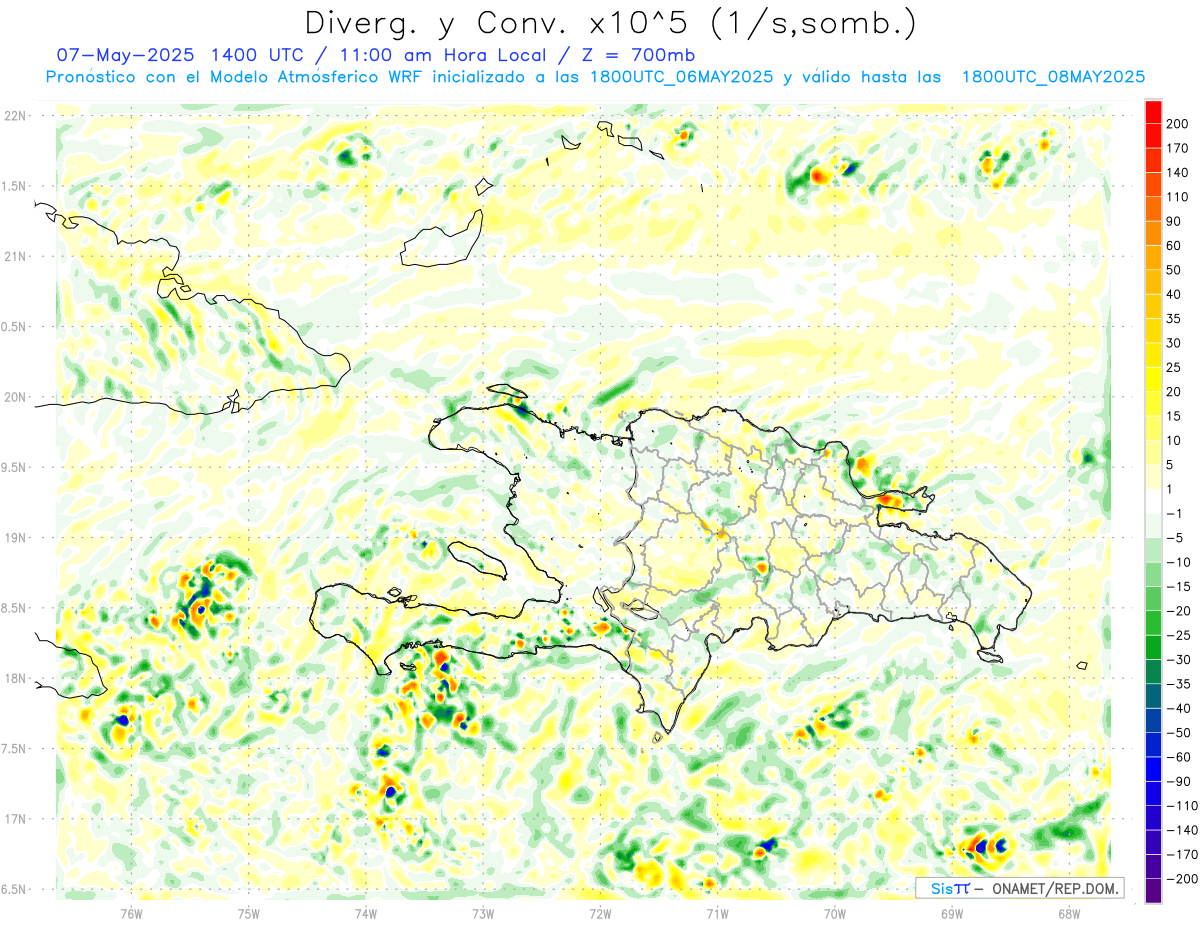The height and width of the screenshot is (927, 1200).
Task: Click positive colorbar label 60
Action: tap(1174, 246)
